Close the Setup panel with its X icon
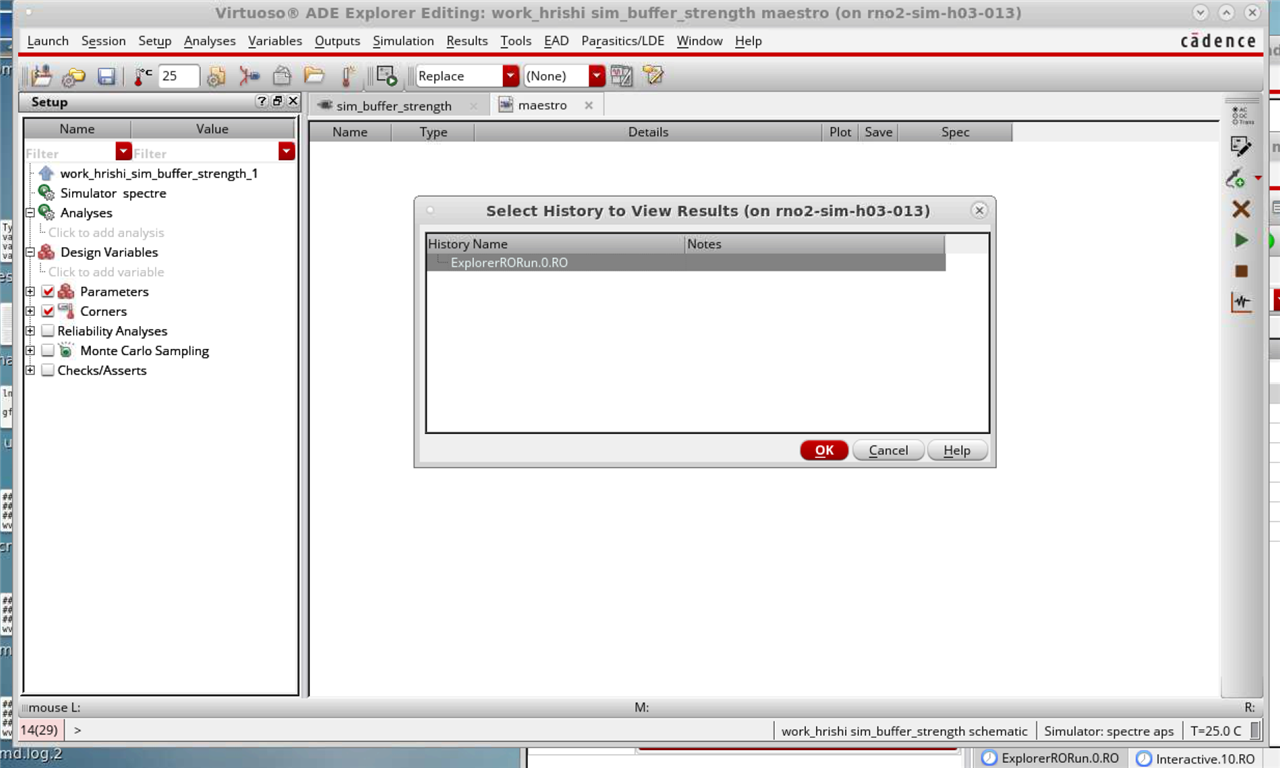1280x768 pixels. [x=292, y=102]
